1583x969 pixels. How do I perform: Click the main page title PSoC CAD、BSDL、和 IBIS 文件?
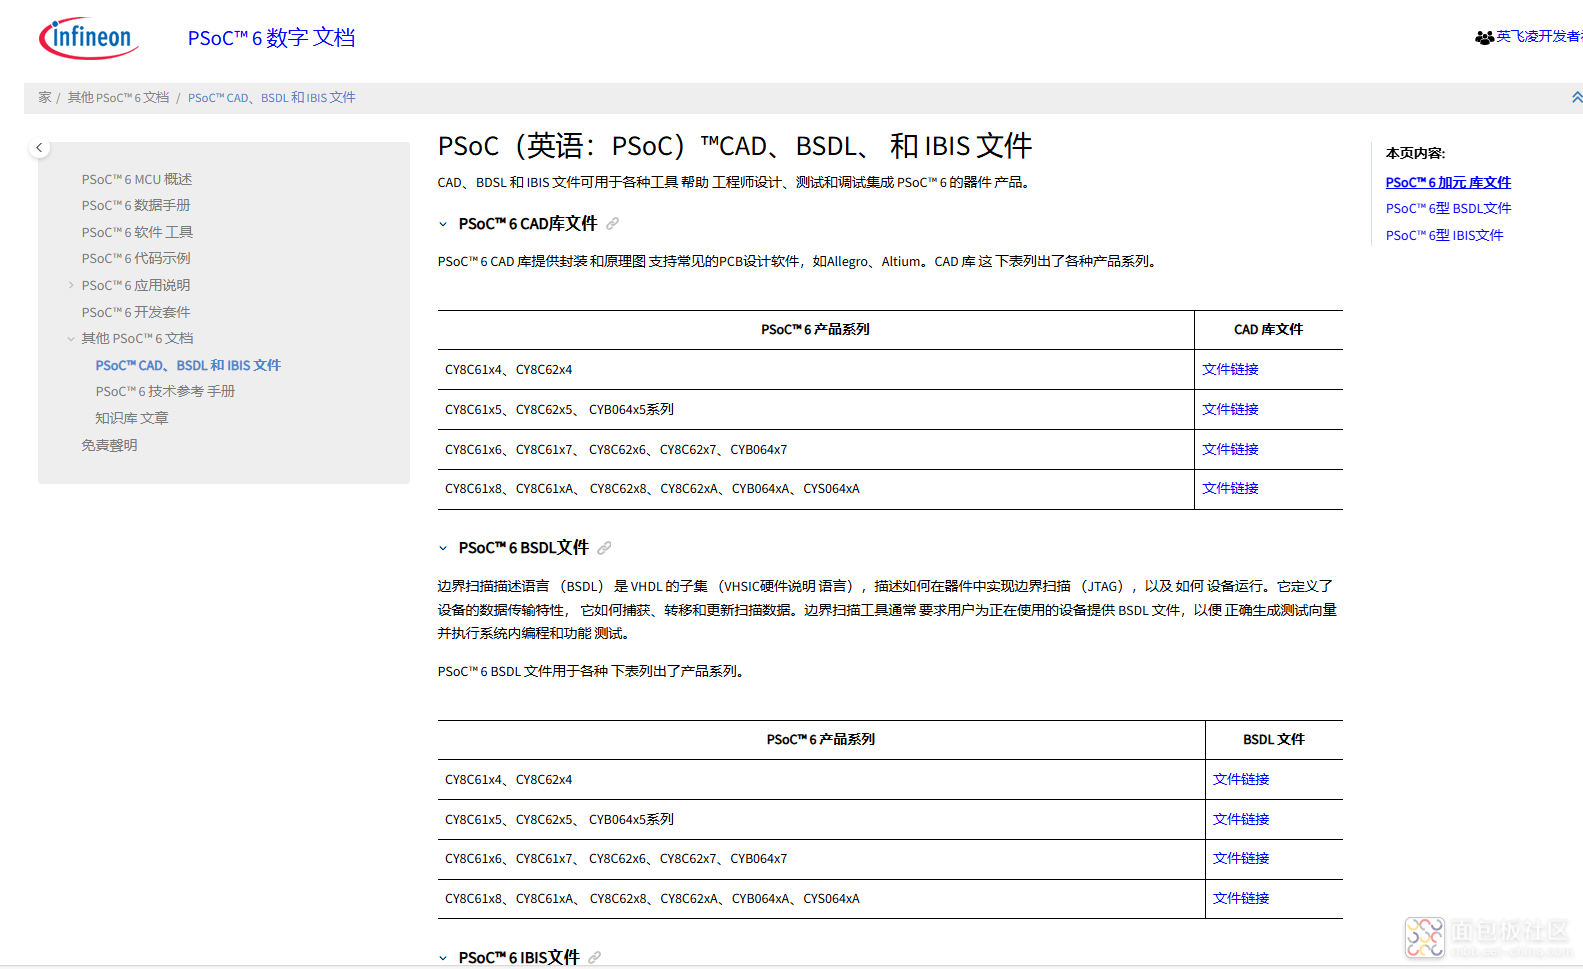coord(735,146)
